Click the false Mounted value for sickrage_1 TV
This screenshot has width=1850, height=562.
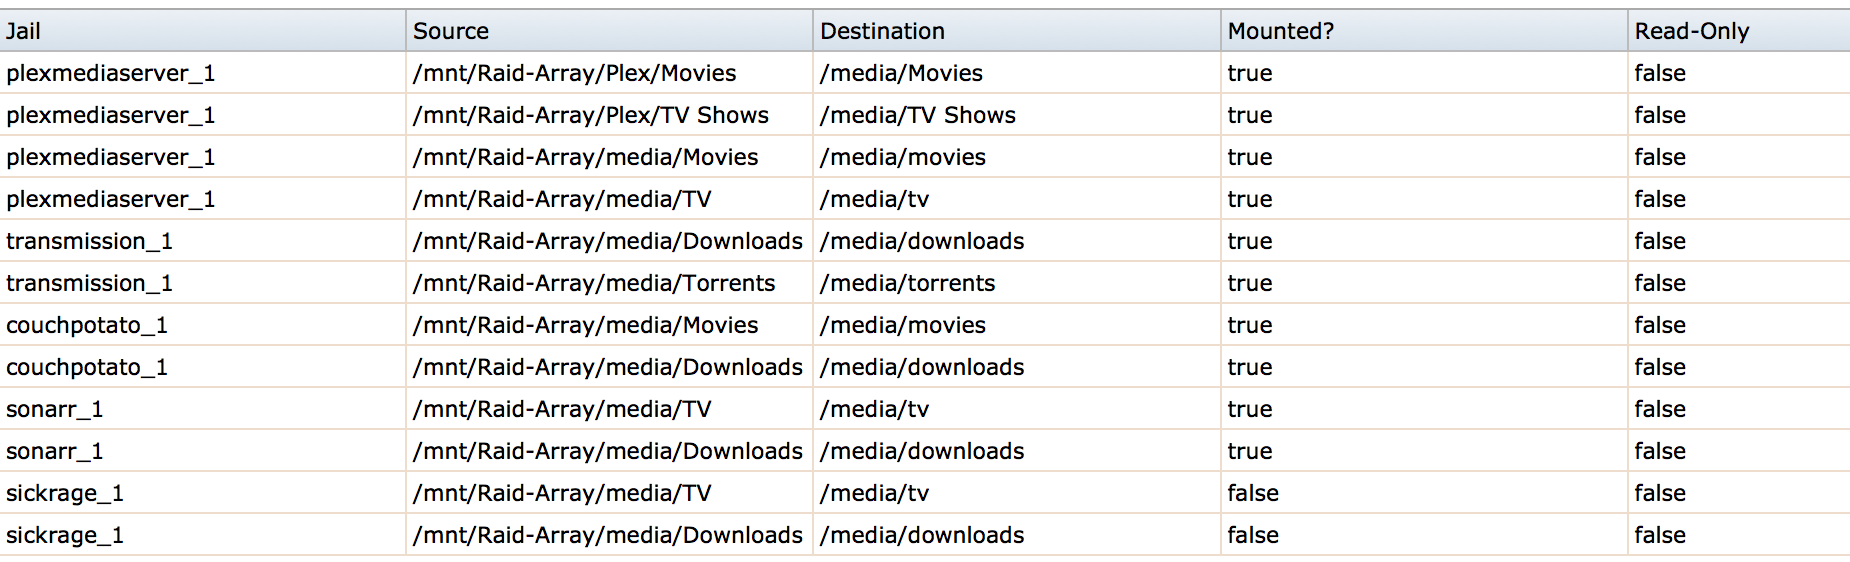(x=1253, y=493)
